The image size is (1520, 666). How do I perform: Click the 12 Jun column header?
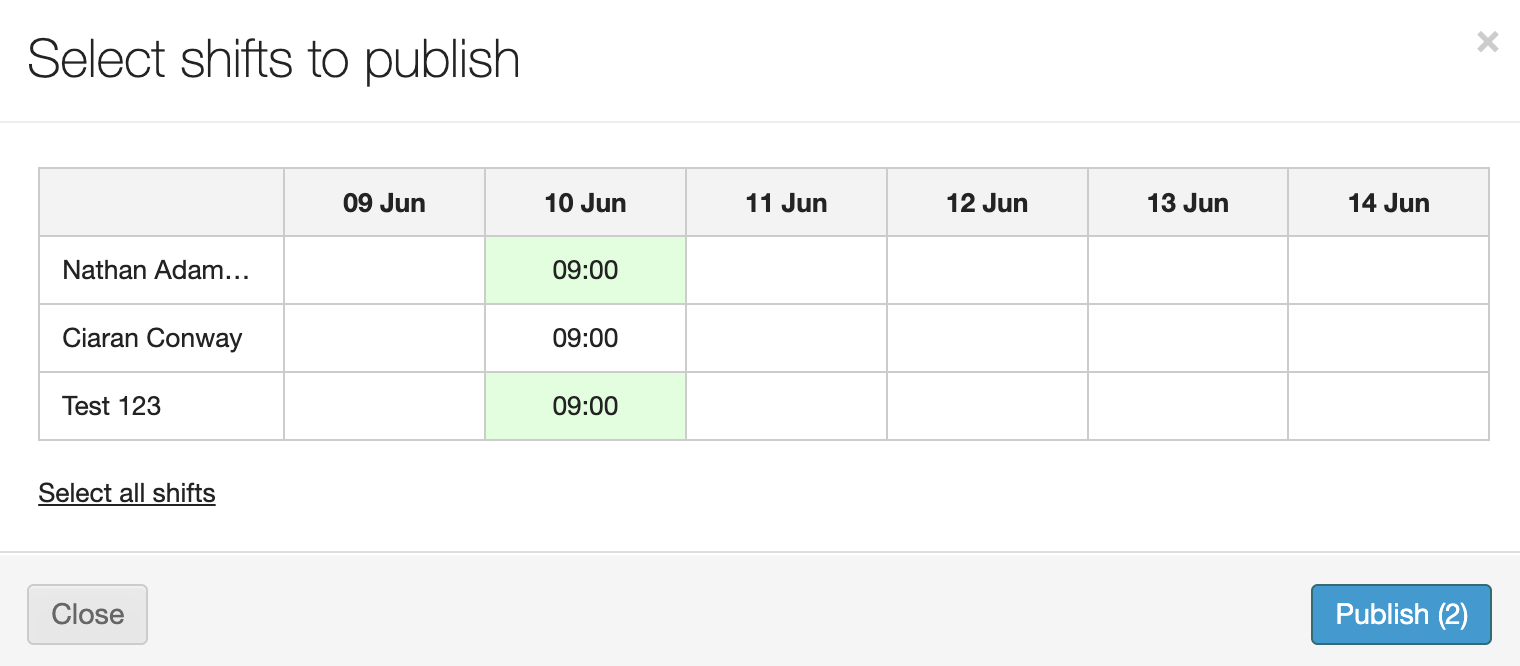pos(987,203)
